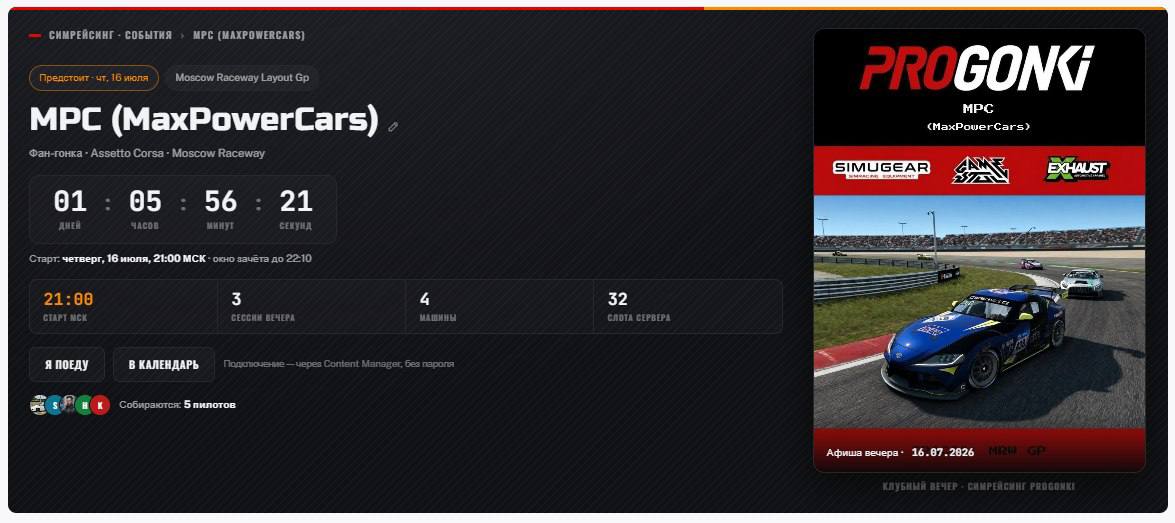Click the "Собираются: 5 пилотов" text
Viewport: 1175px width, 523px height.
(x=178, y=405)
